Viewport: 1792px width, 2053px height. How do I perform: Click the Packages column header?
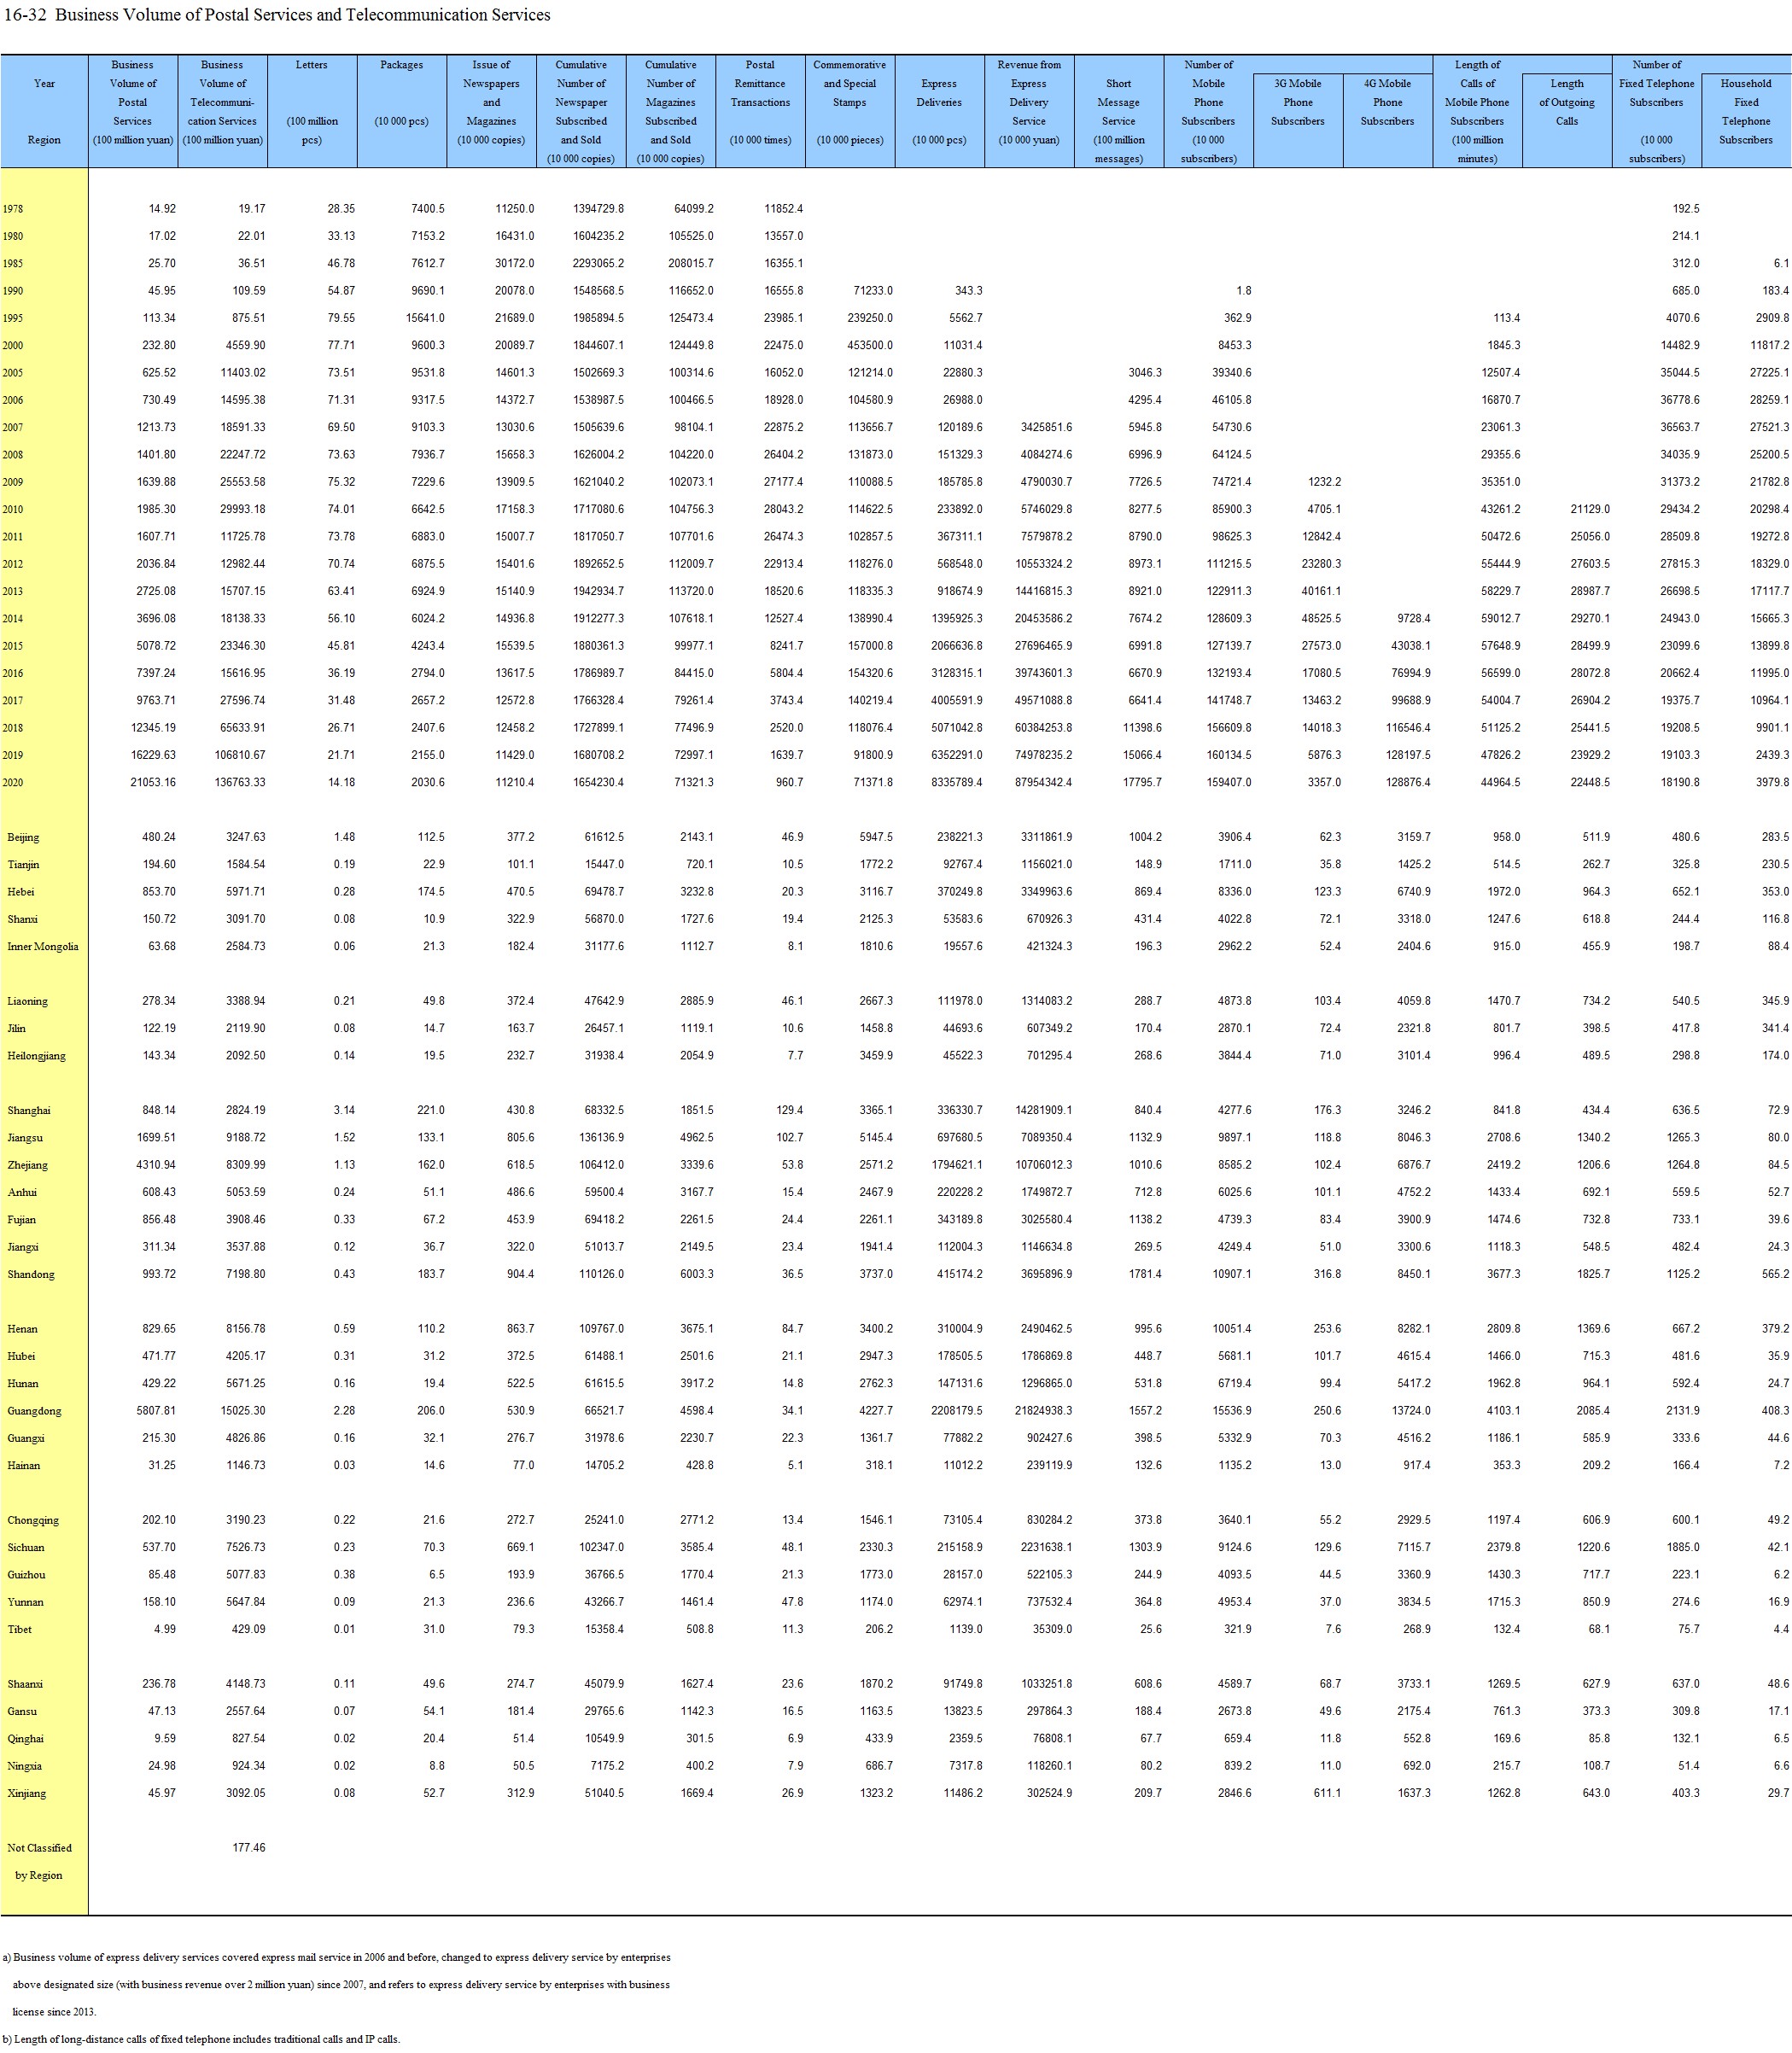[x=401, y=65]
